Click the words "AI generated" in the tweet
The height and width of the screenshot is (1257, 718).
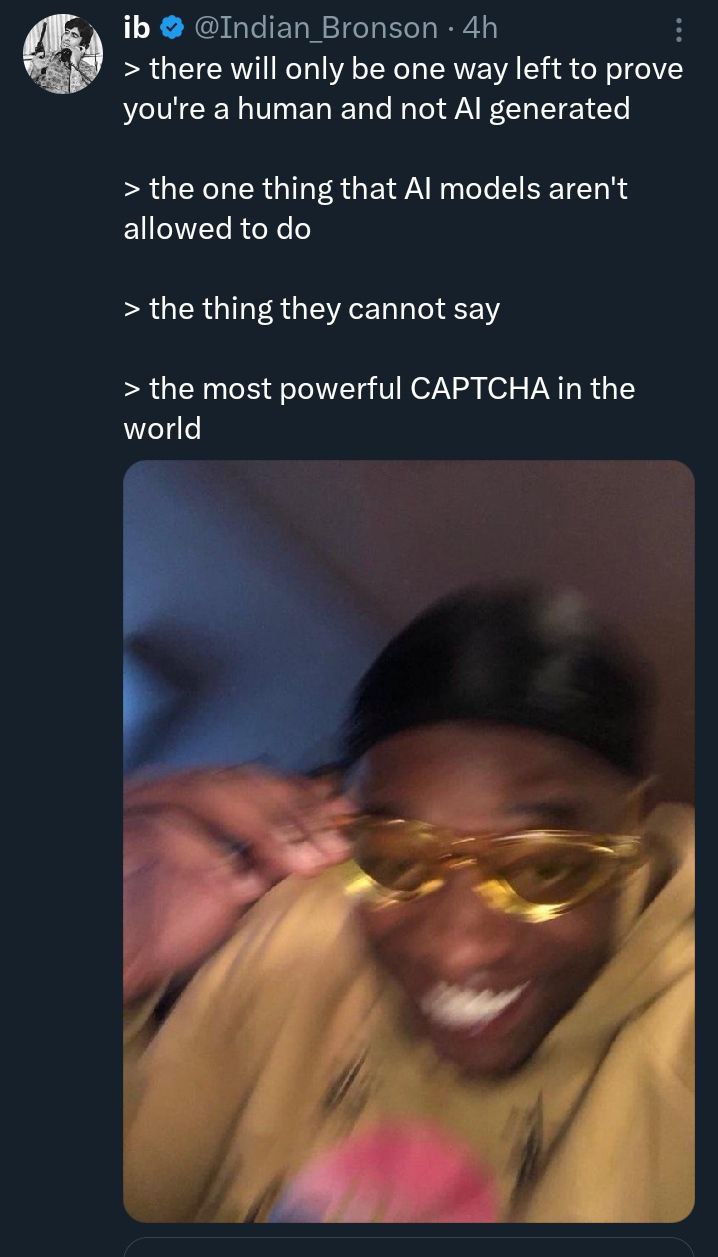[x=543, y=108]
